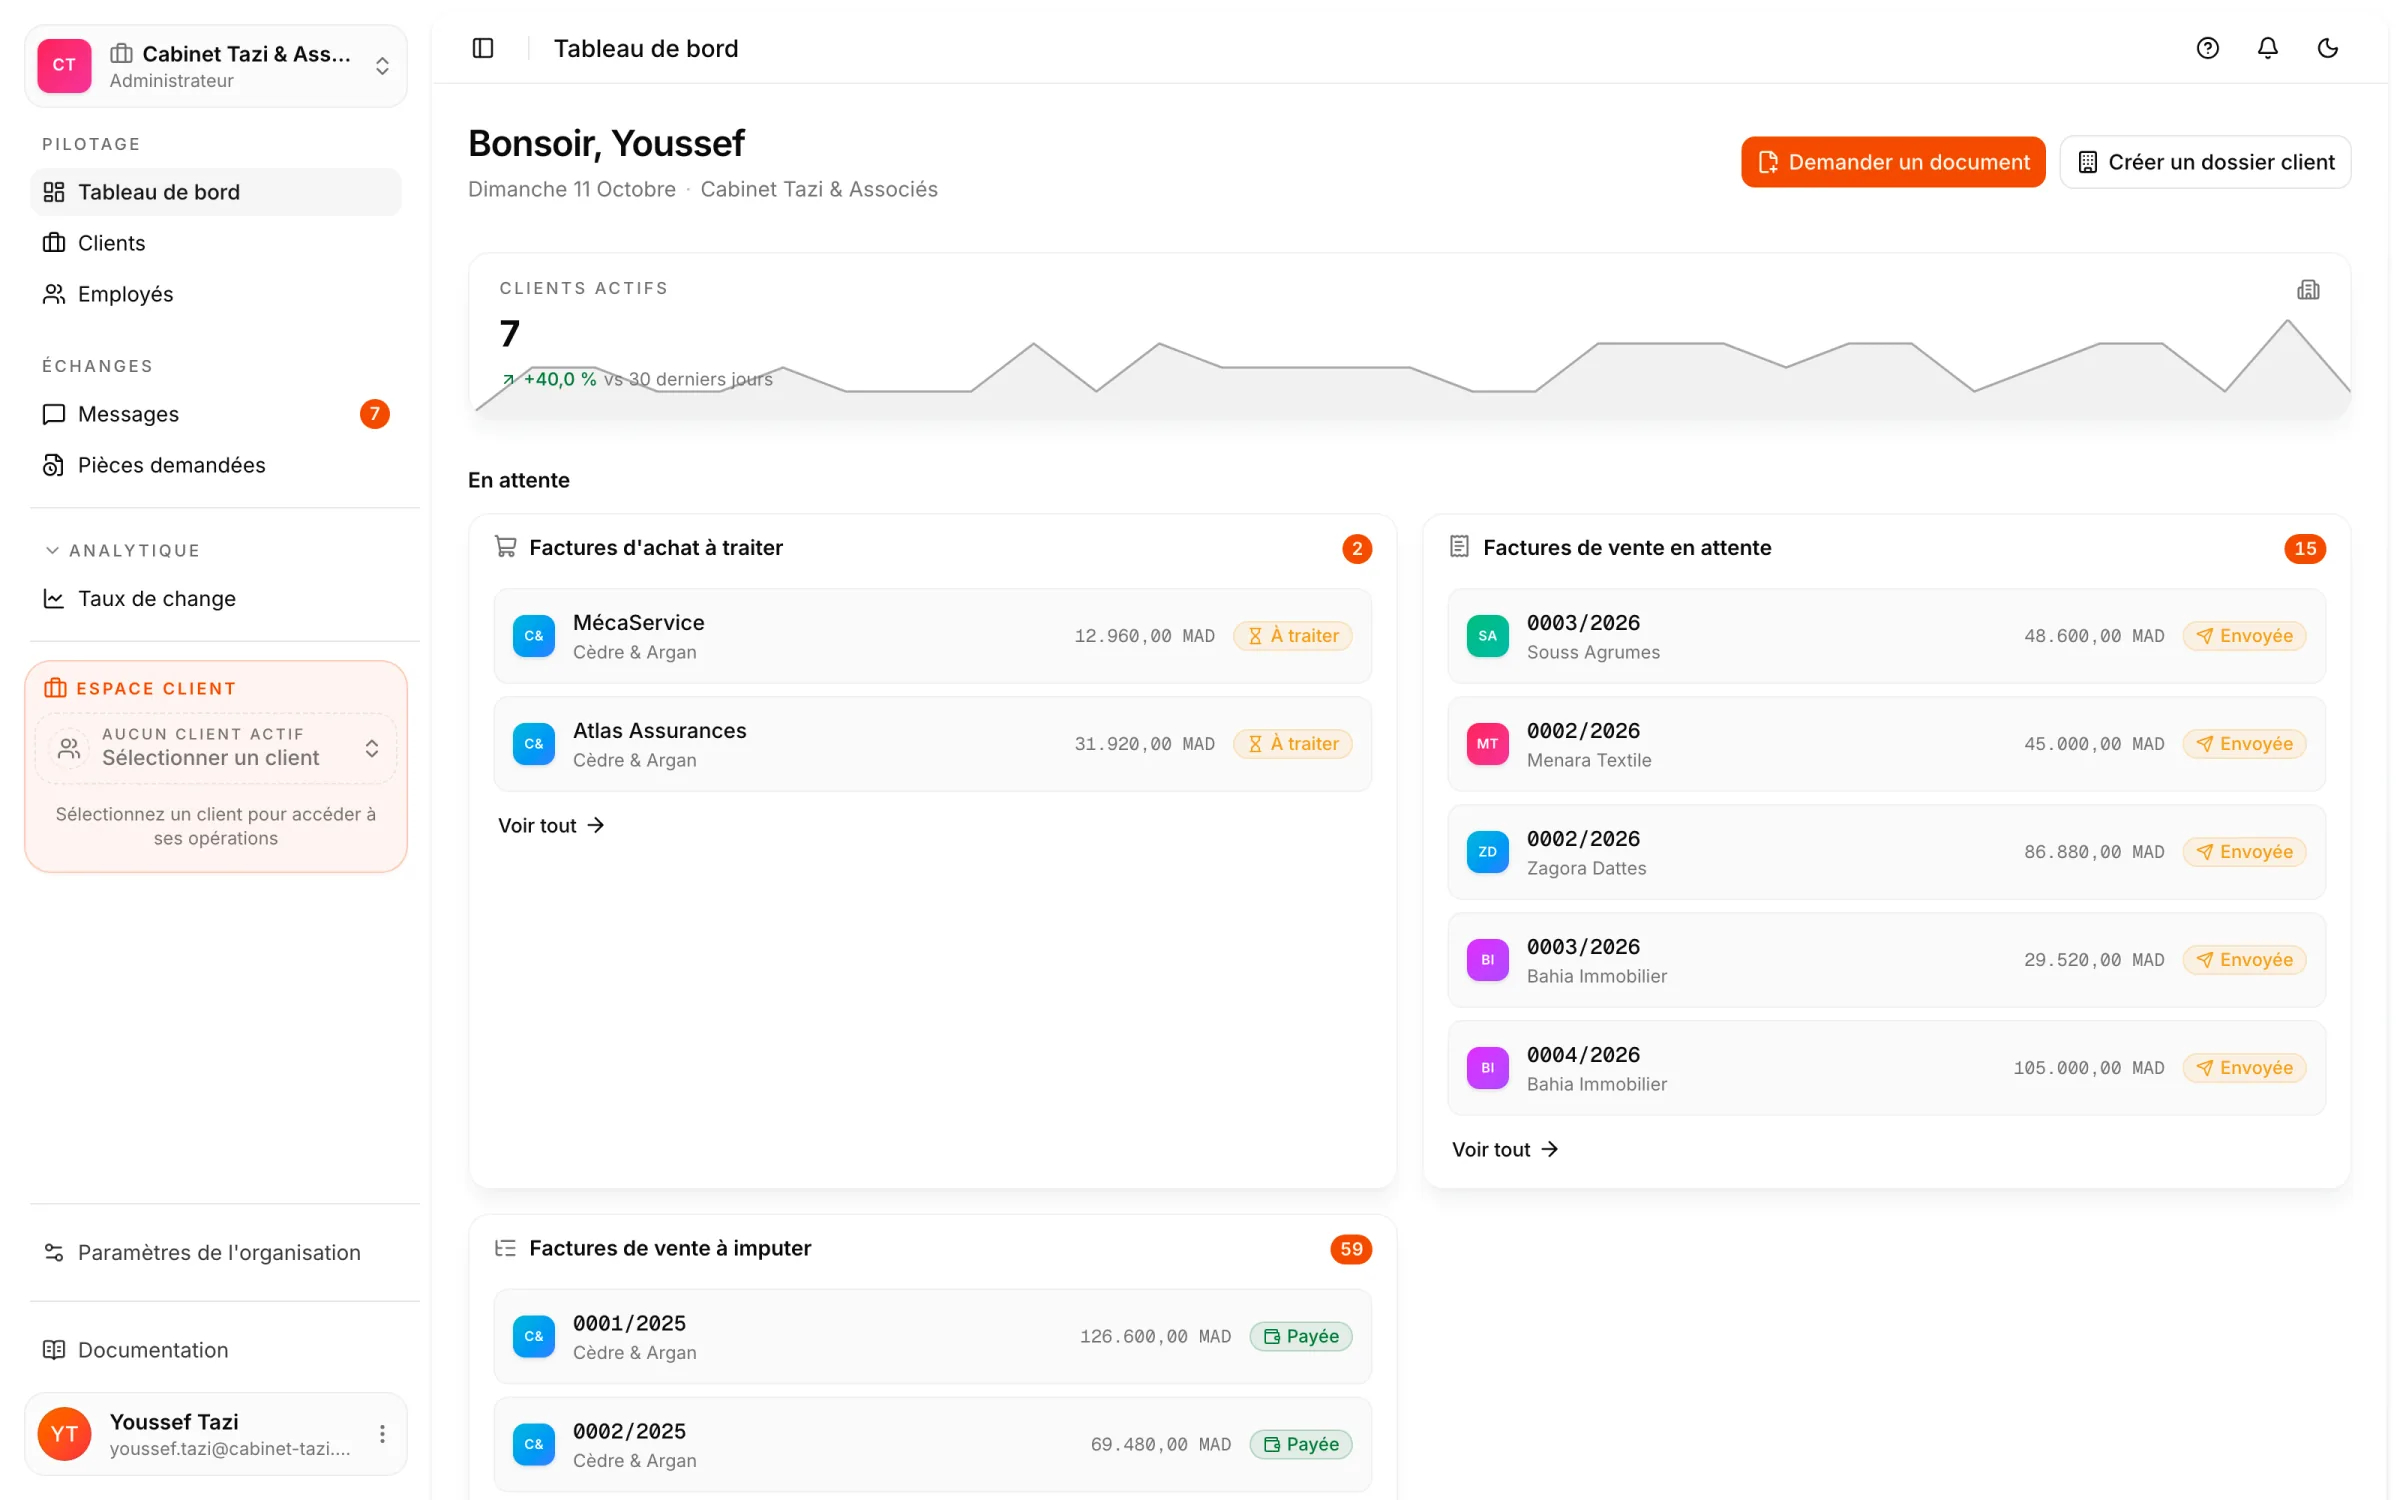Open invoice 0002/2026 Zagora Dattes

[1885, 852]
